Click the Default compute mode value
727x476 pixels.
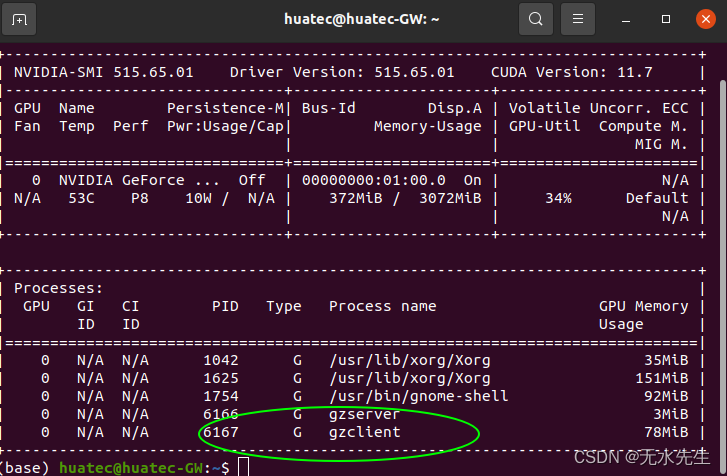(657, 198)
